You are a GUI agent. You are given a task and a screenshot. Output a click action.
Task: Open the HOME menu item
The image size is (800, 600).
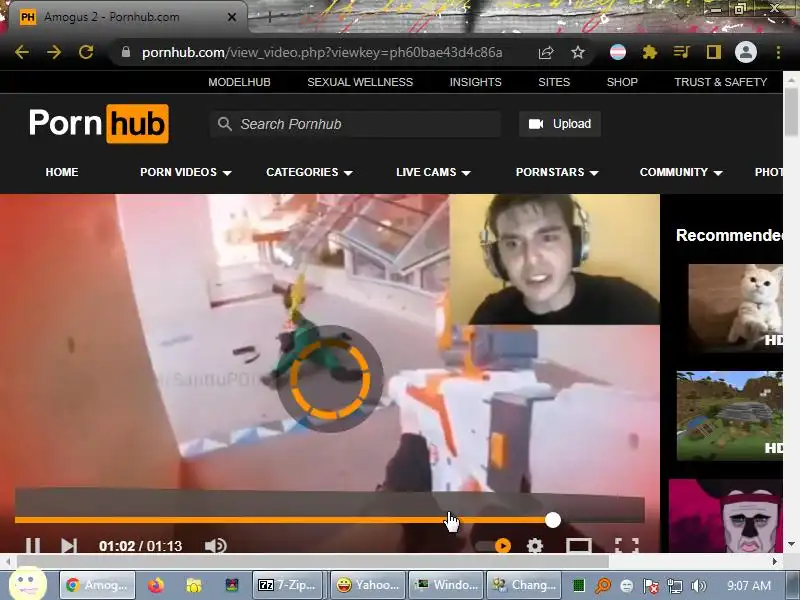click(62, 172)
